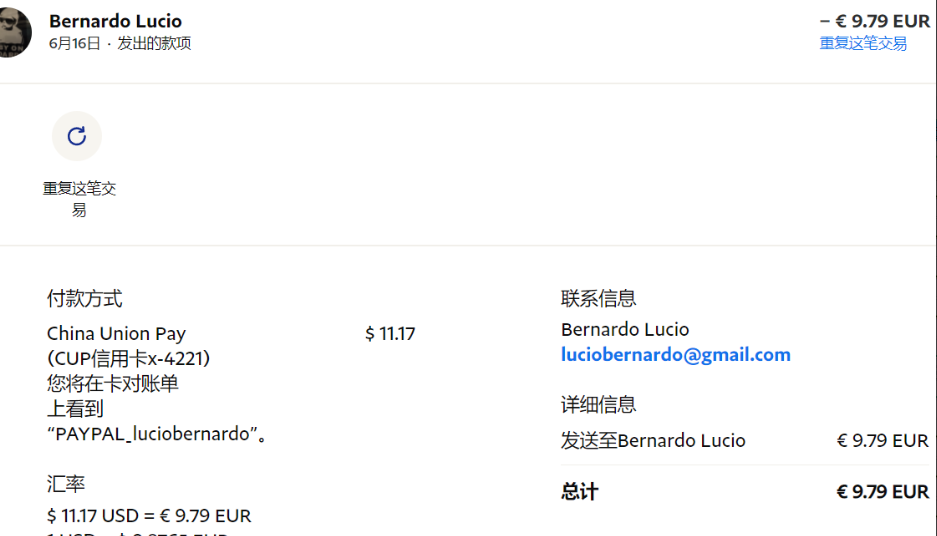
Task: Click the China Union Pay payment method
Action: coord(116,334)
